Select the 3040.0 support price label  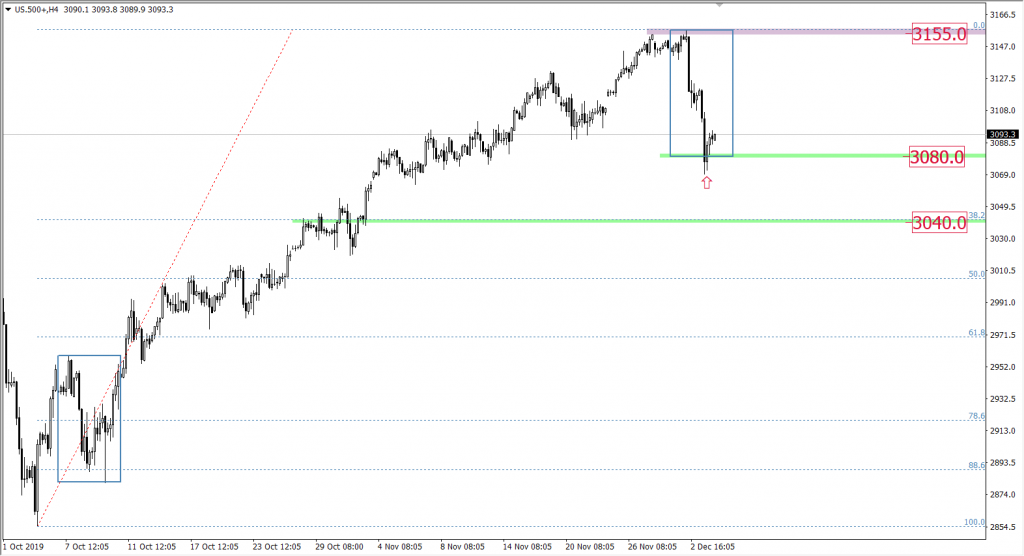click(x=939, y=223)
